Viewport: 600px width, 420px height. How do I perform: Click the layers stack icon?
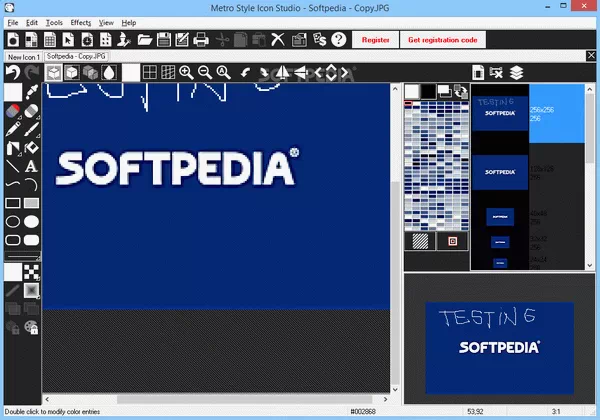tap(516, 72)
